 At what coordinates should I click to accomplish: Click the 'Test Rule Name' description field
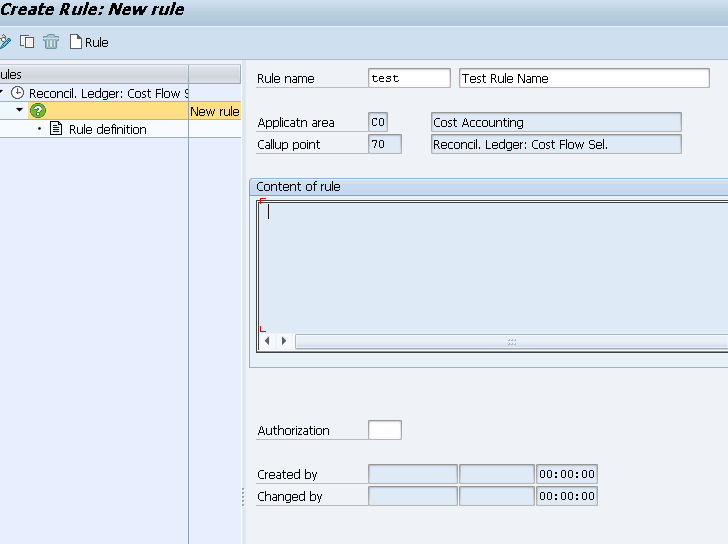coord(584,78)
